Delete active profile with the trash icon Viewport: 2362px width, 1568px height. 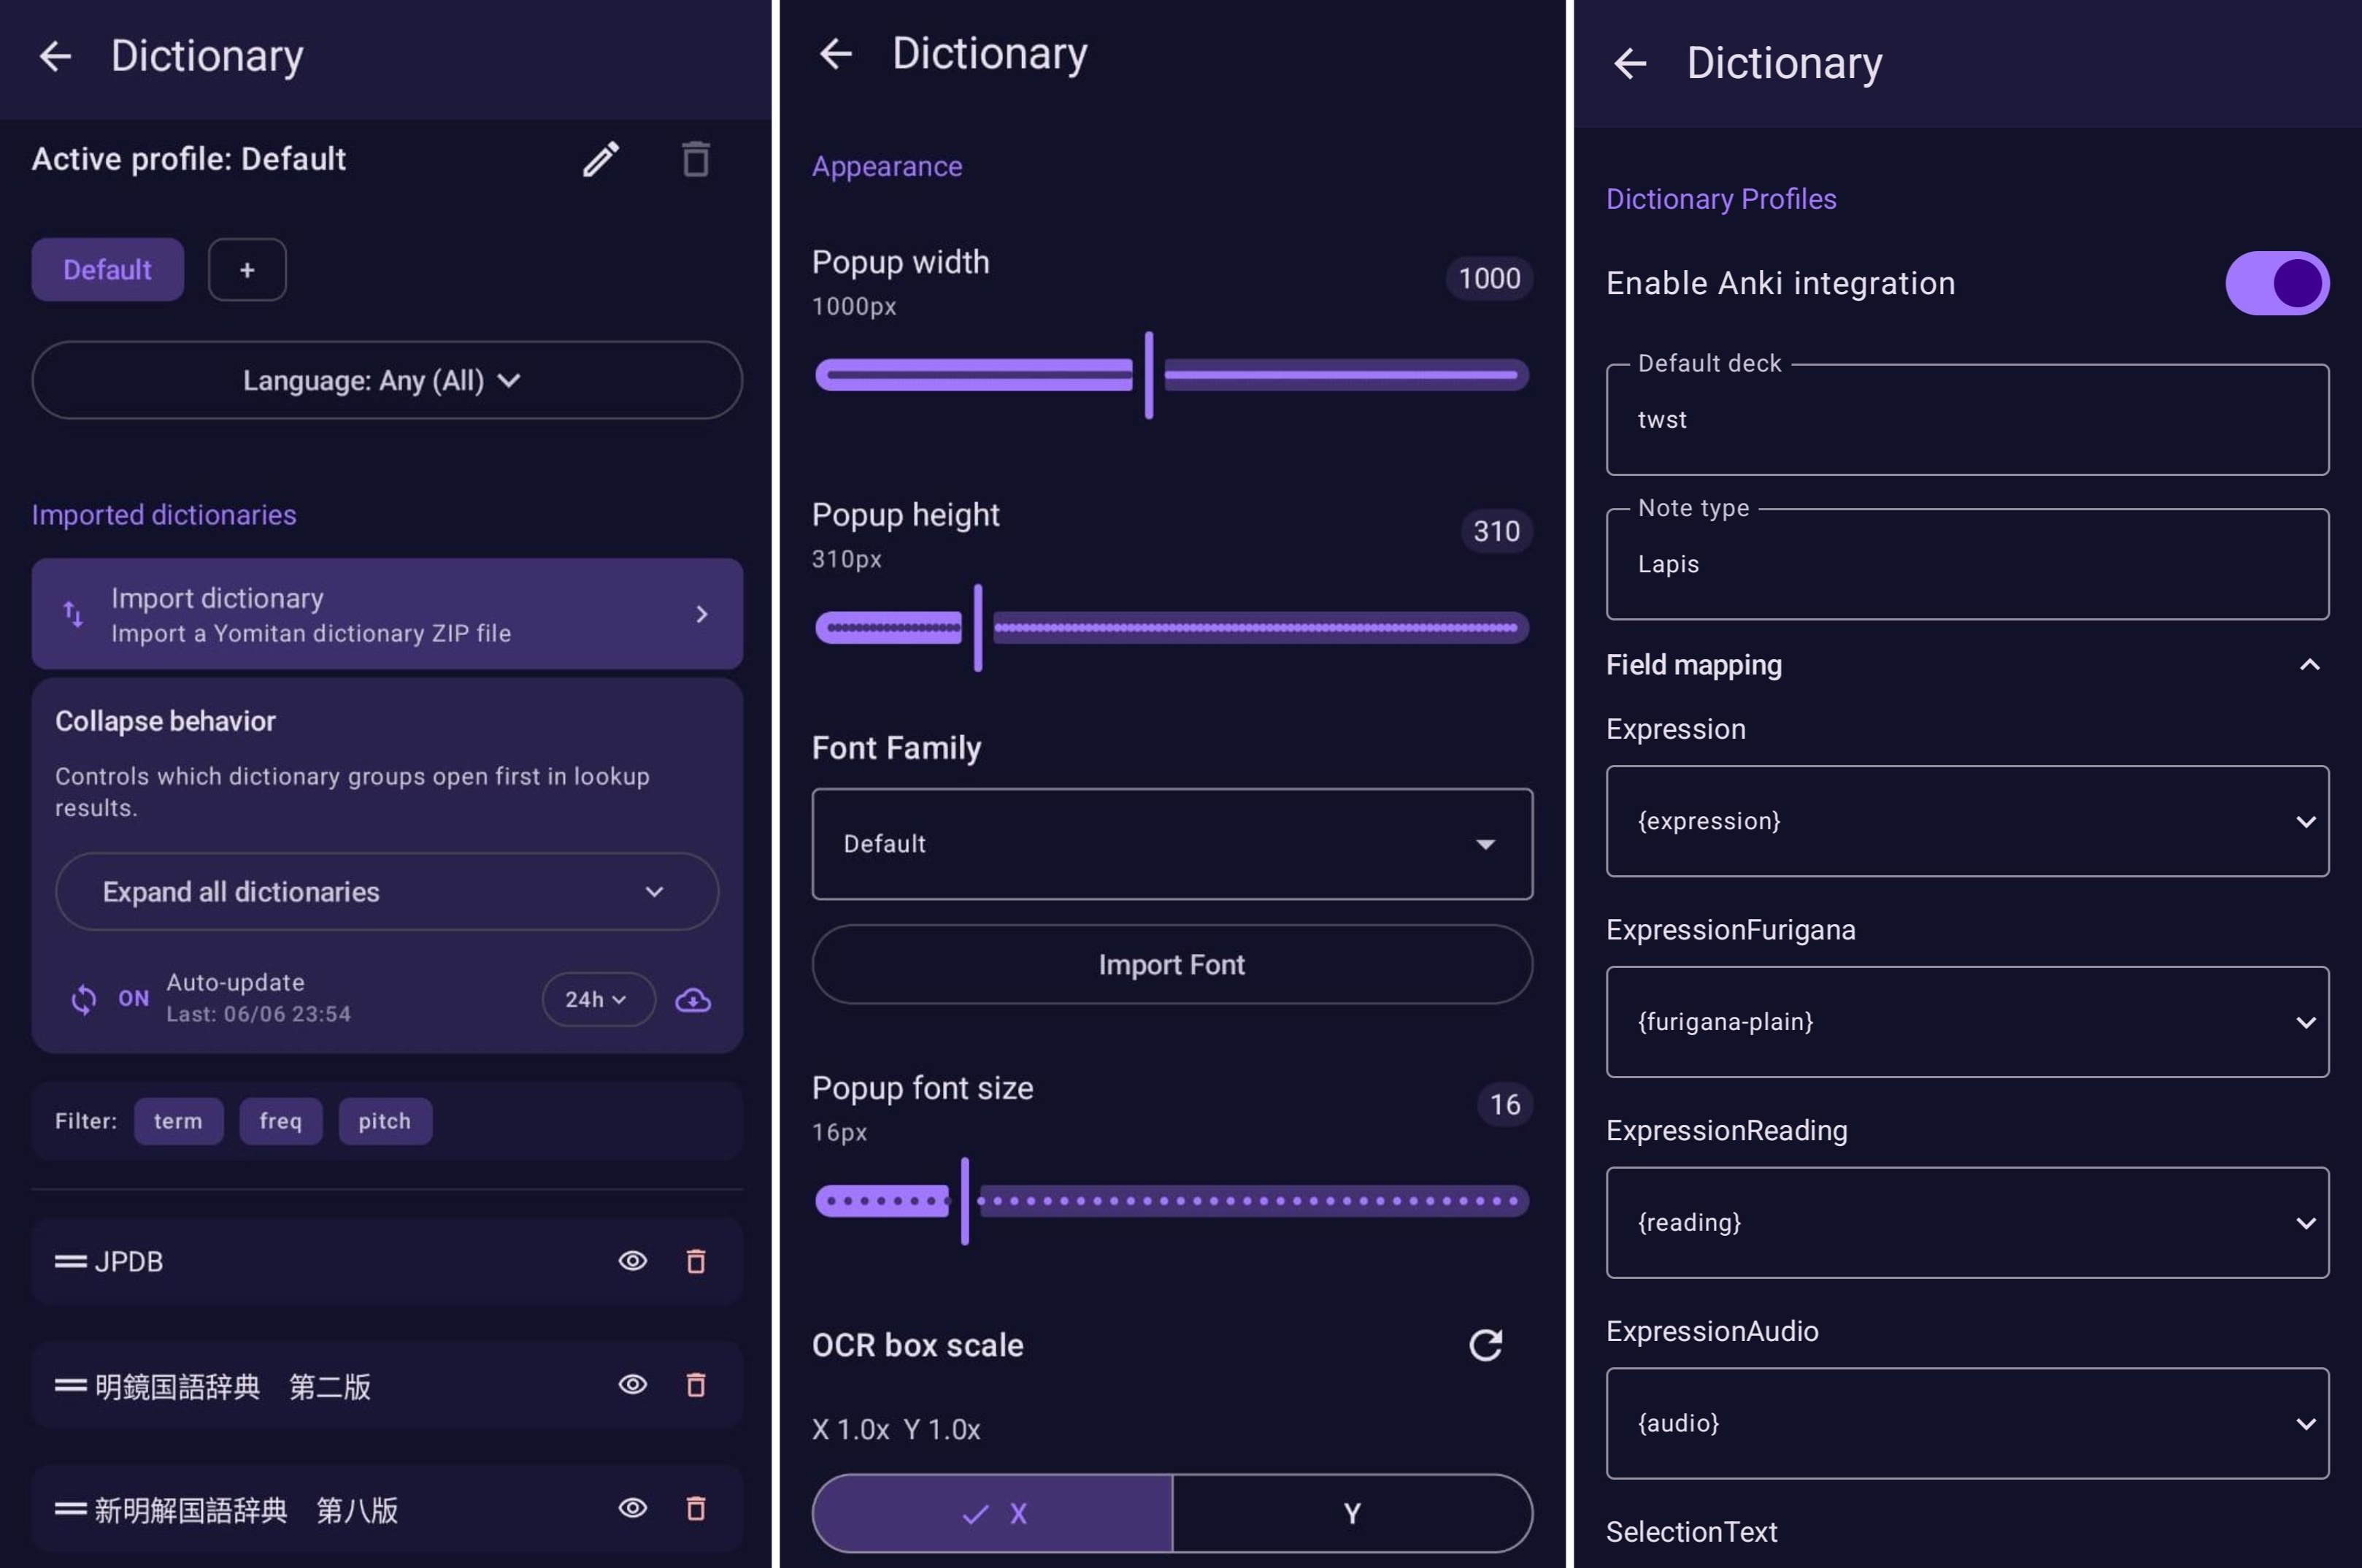point(696,159)
